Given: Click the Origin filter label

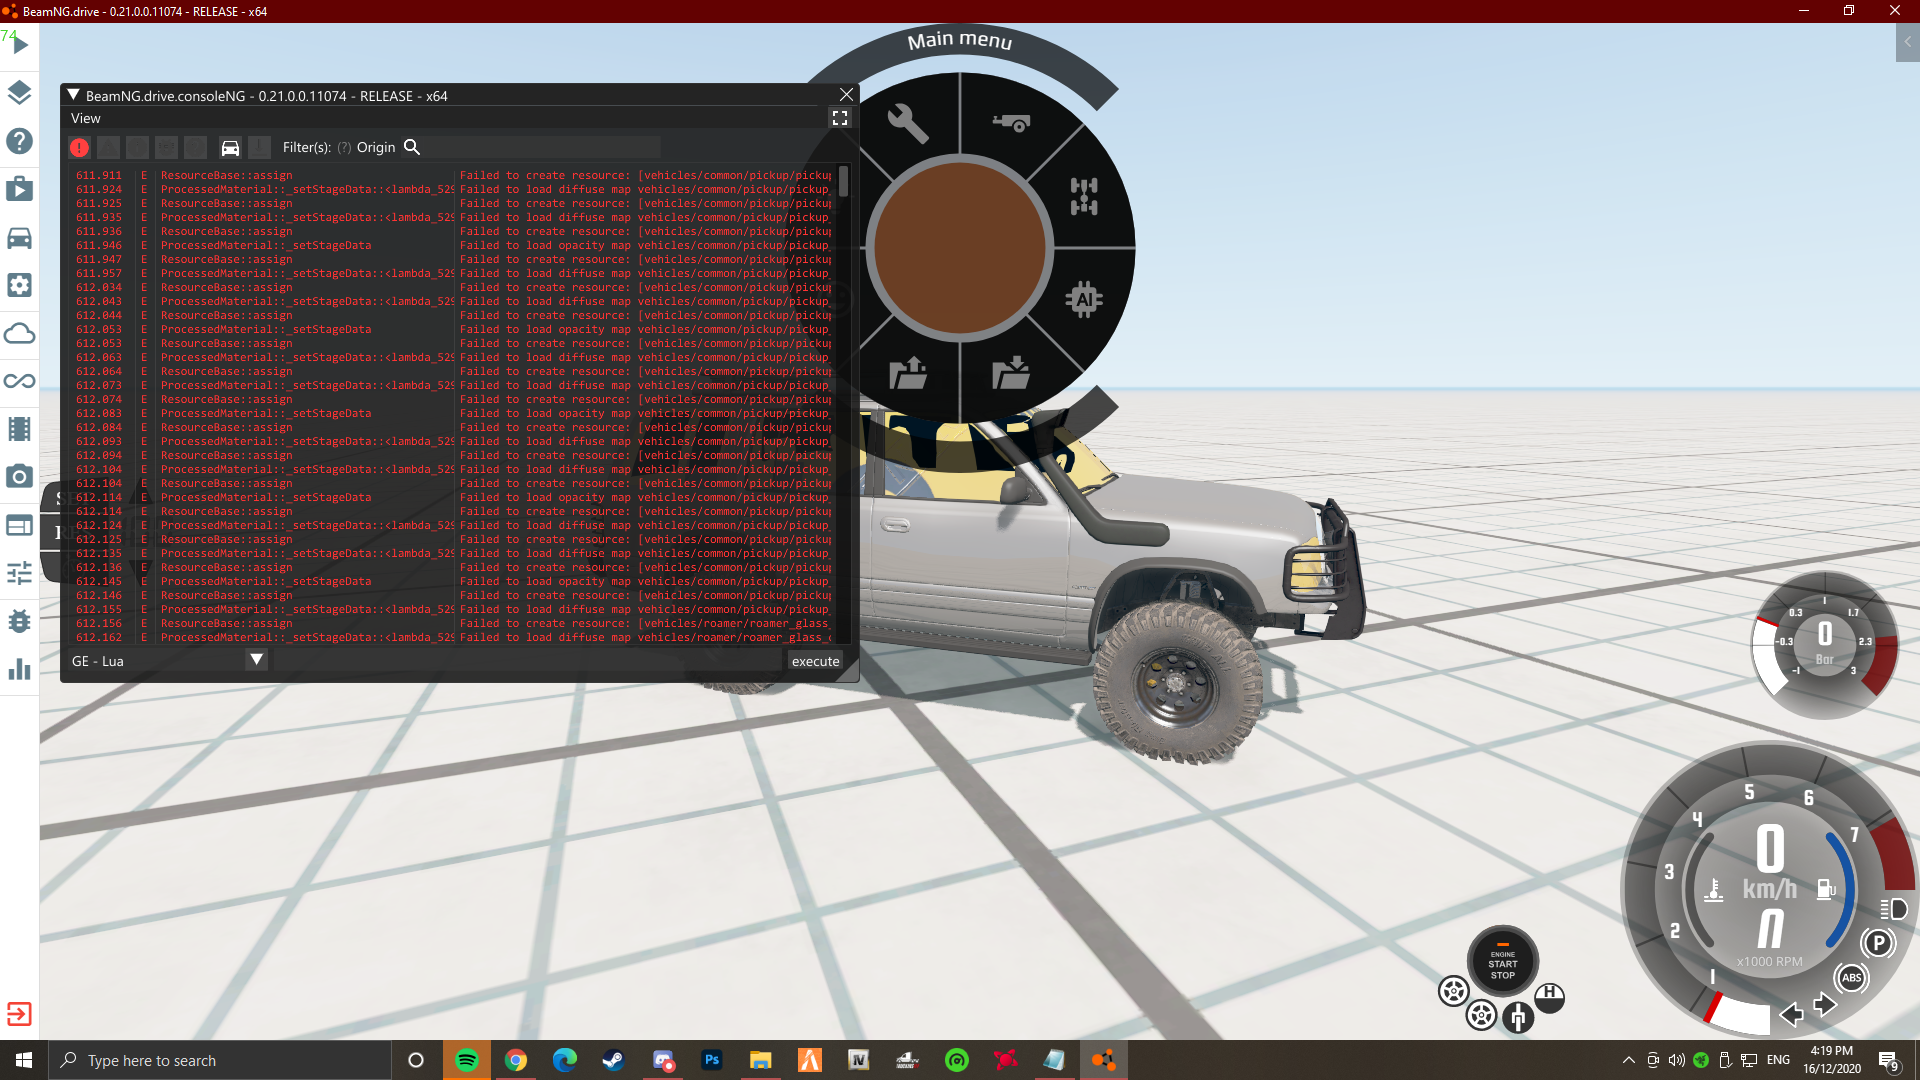Looking at the screenshot, I should tap(376, 147).
